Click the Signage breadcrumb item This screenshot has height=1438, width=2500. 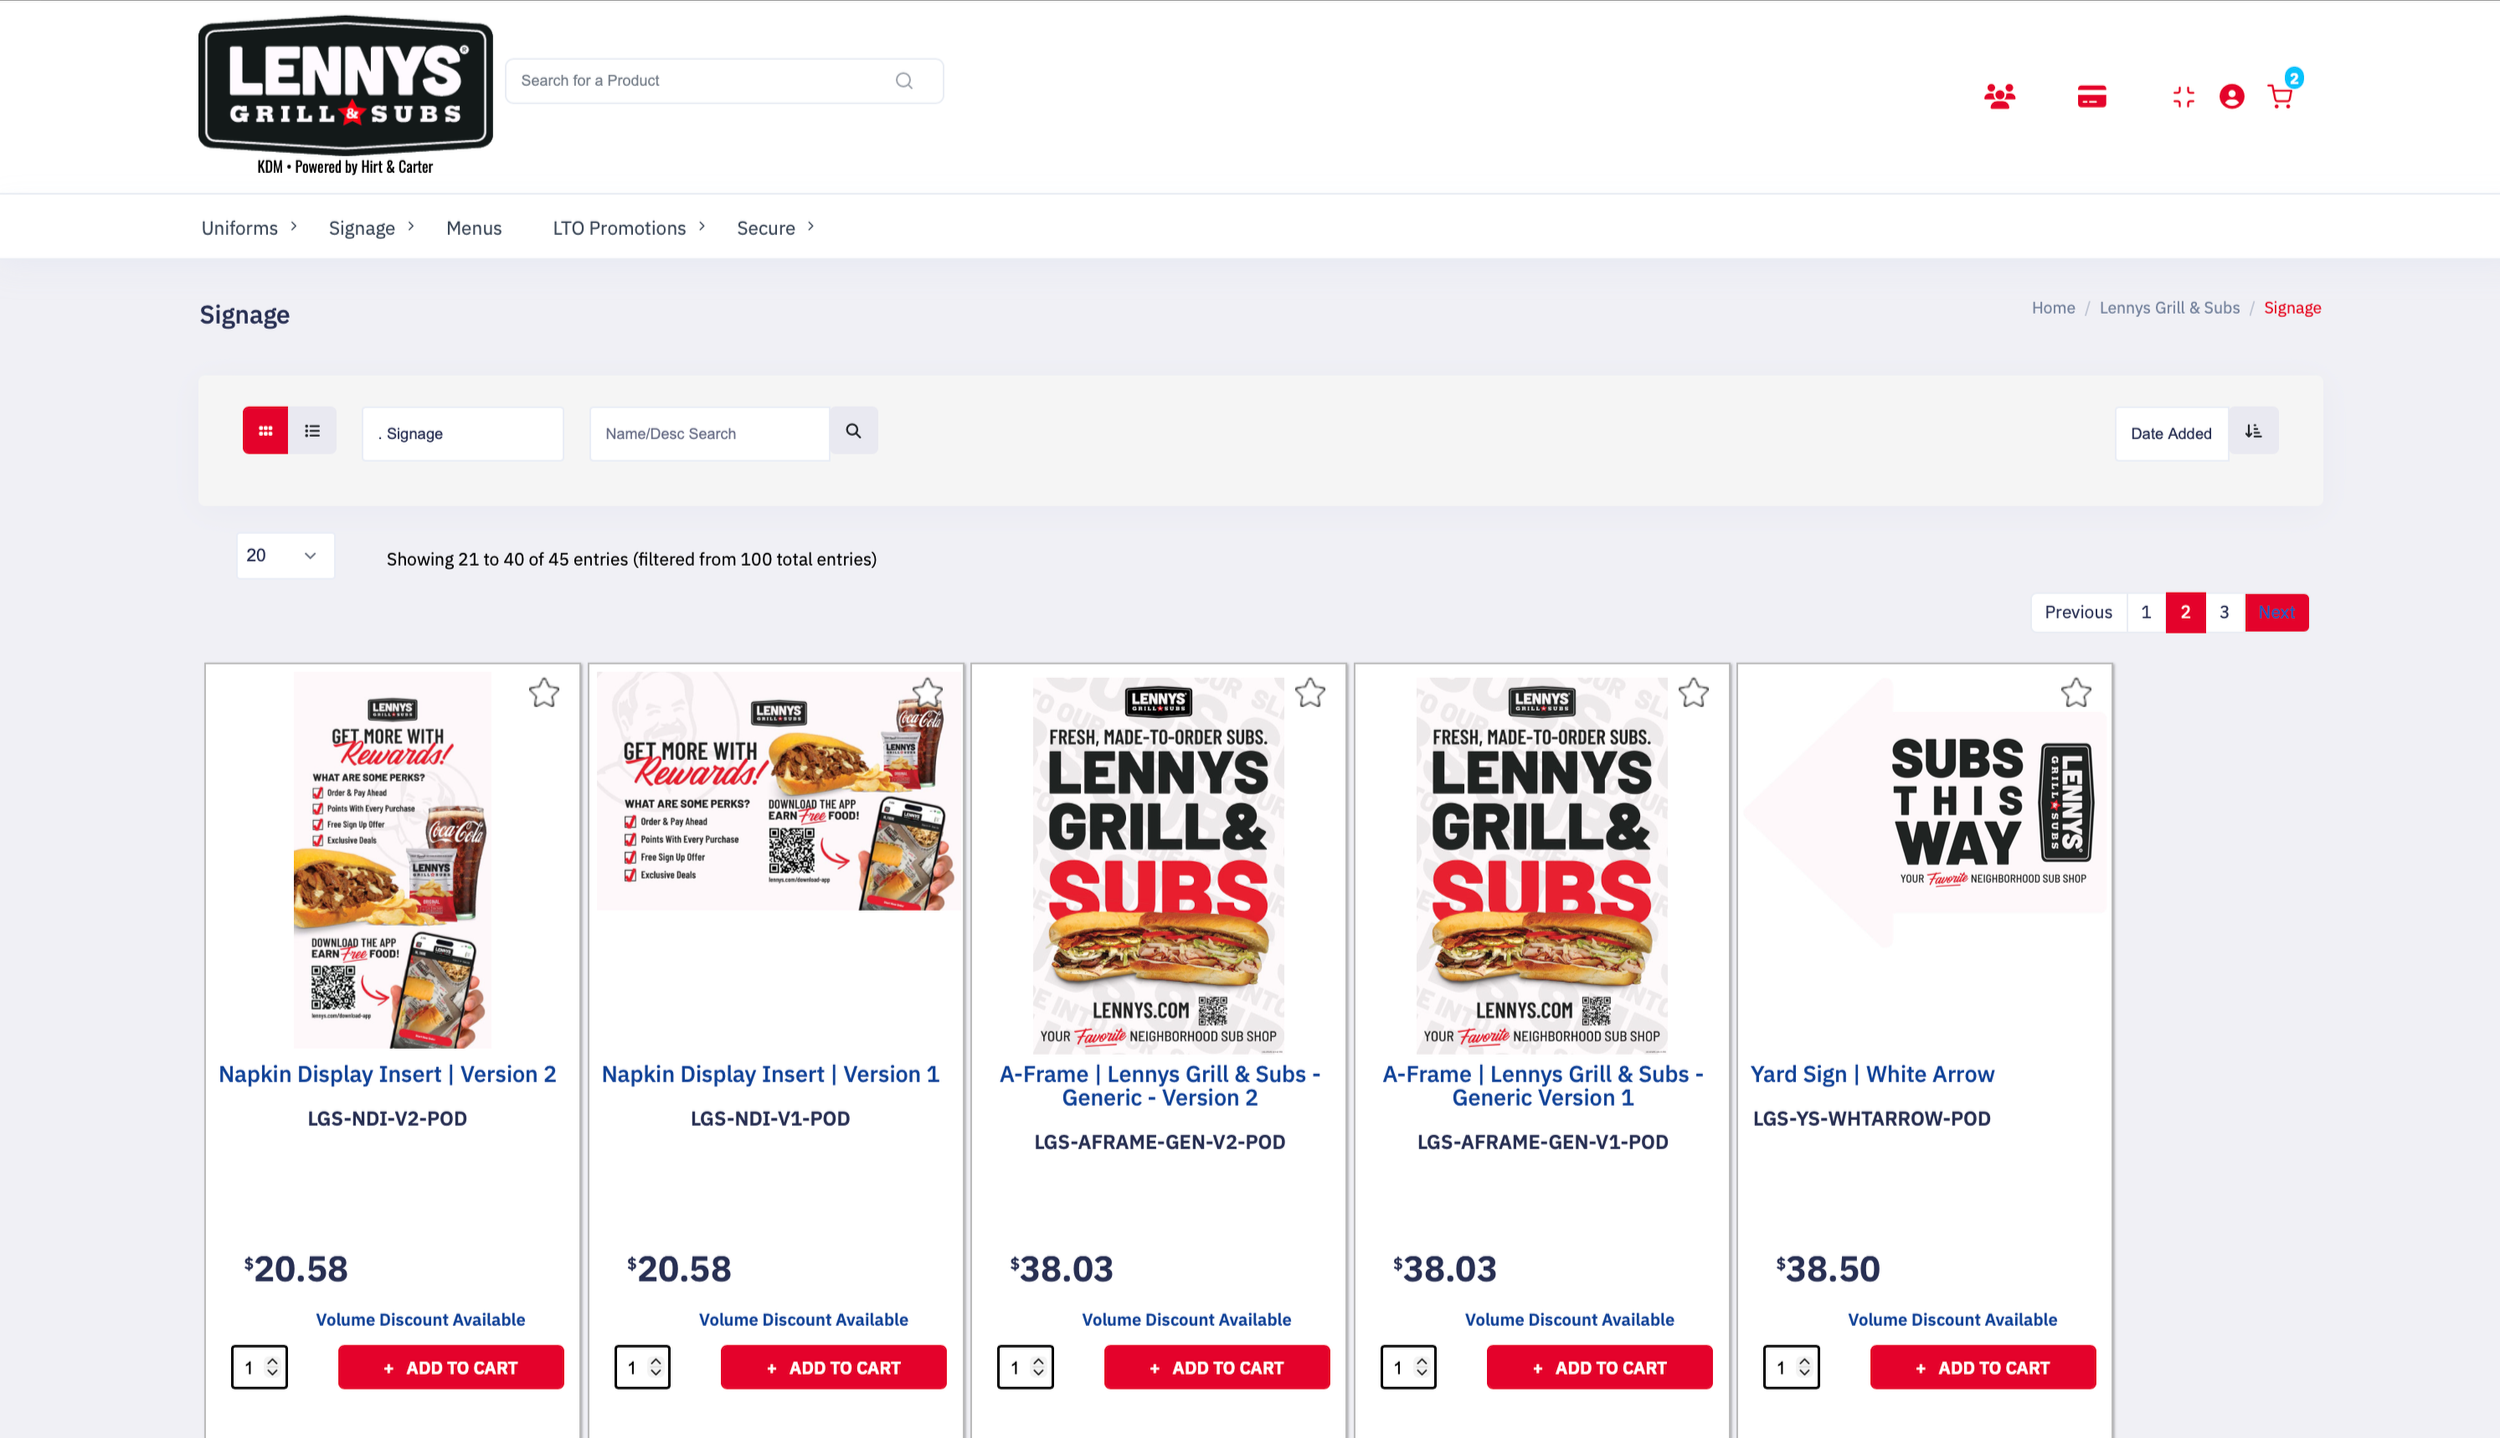click(2292, 308)
